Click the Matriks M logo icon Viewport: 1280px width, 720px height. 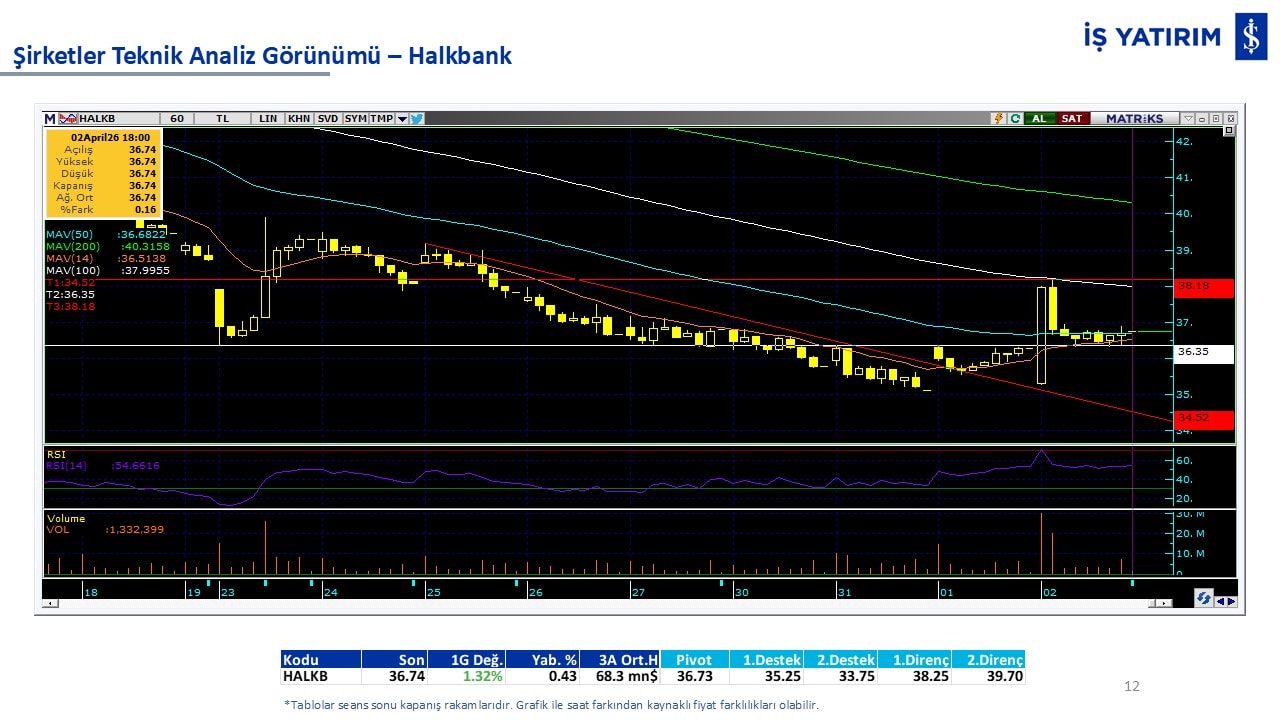click(50, 118)
